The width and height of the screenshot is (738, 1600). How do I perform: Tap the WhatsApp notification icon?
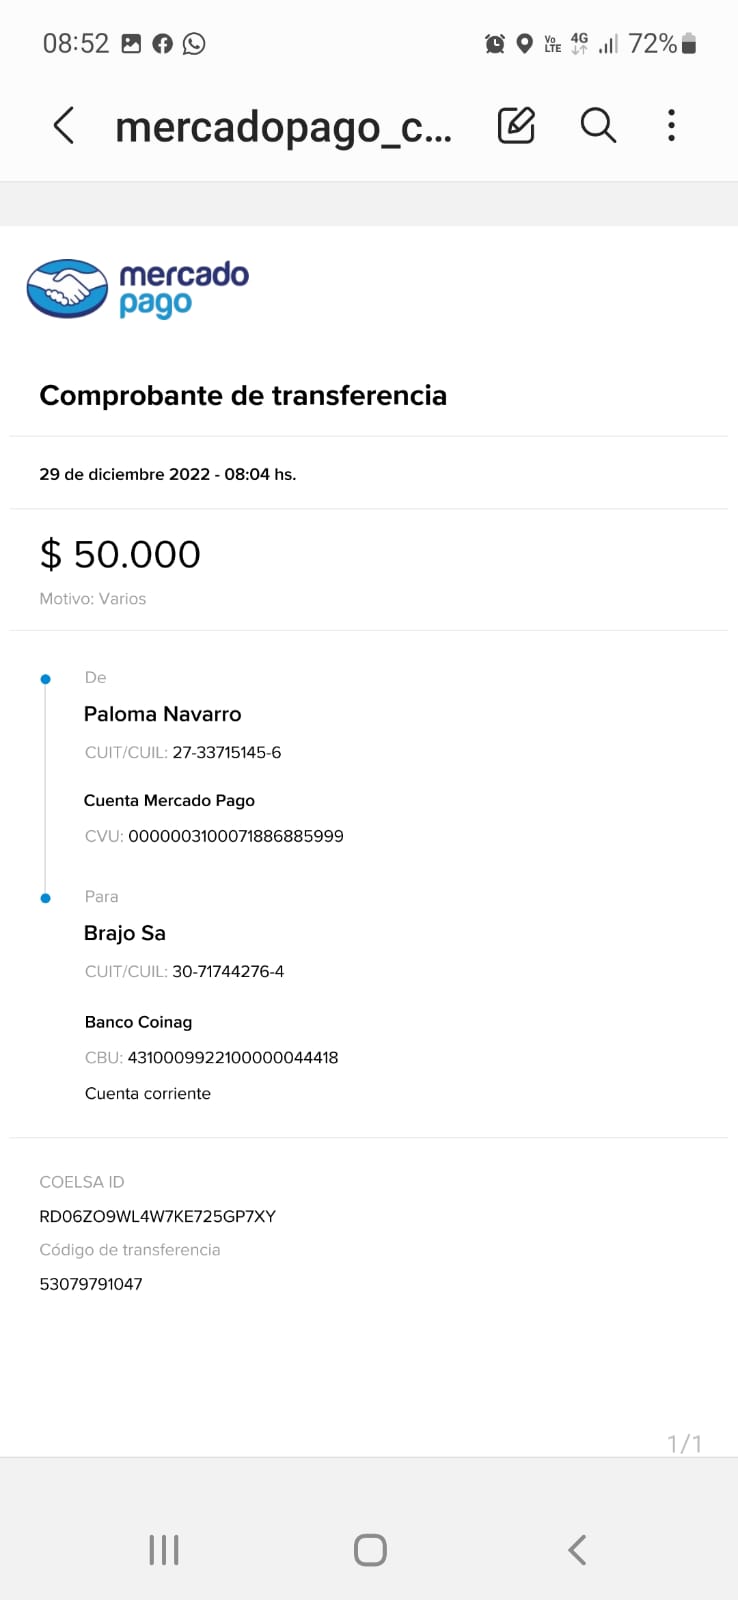194,43
